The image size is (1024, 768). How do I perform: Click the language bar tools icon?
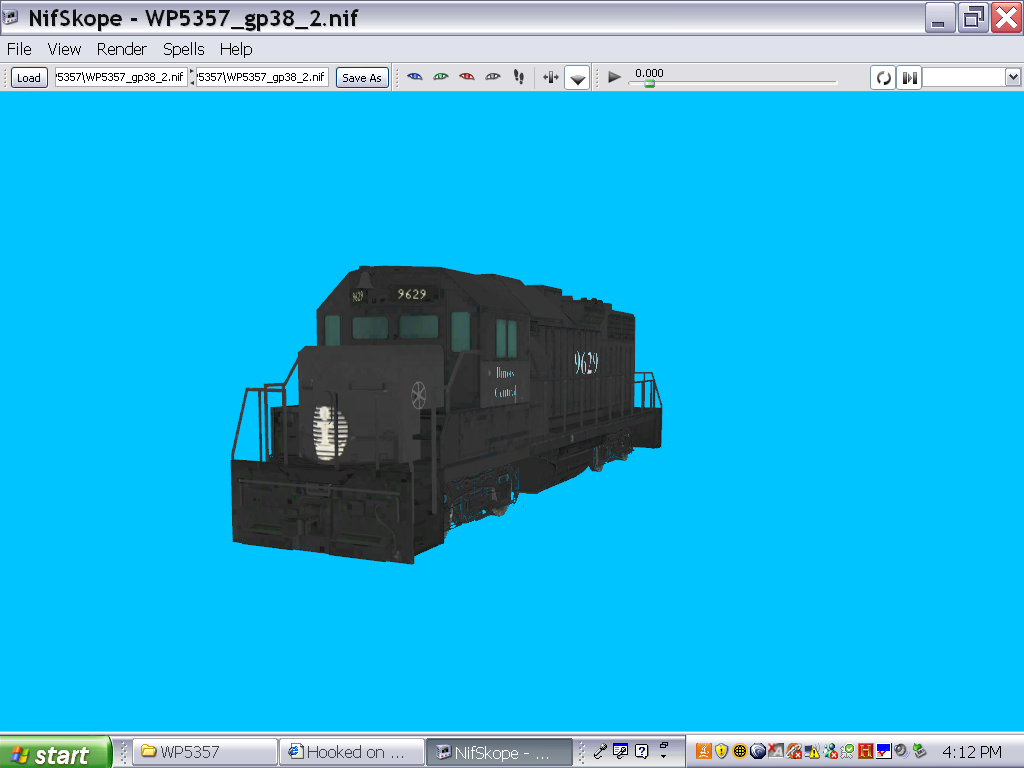click(x=620, y=751)
